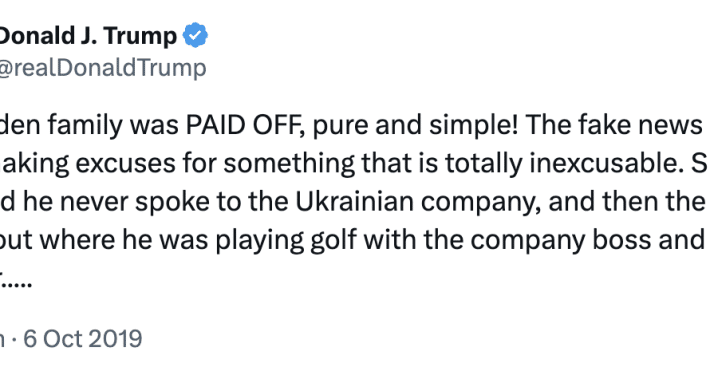Click the 6 Oct 2019 timestamp
Viewport: 710px width, 375px height.
click(x=83, y=339)
